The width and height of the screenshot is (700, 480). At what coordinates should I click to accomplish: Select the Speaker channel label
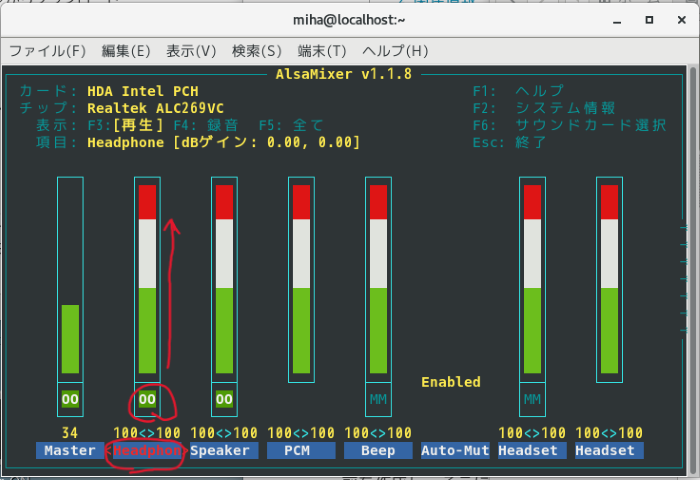[224, 451]
